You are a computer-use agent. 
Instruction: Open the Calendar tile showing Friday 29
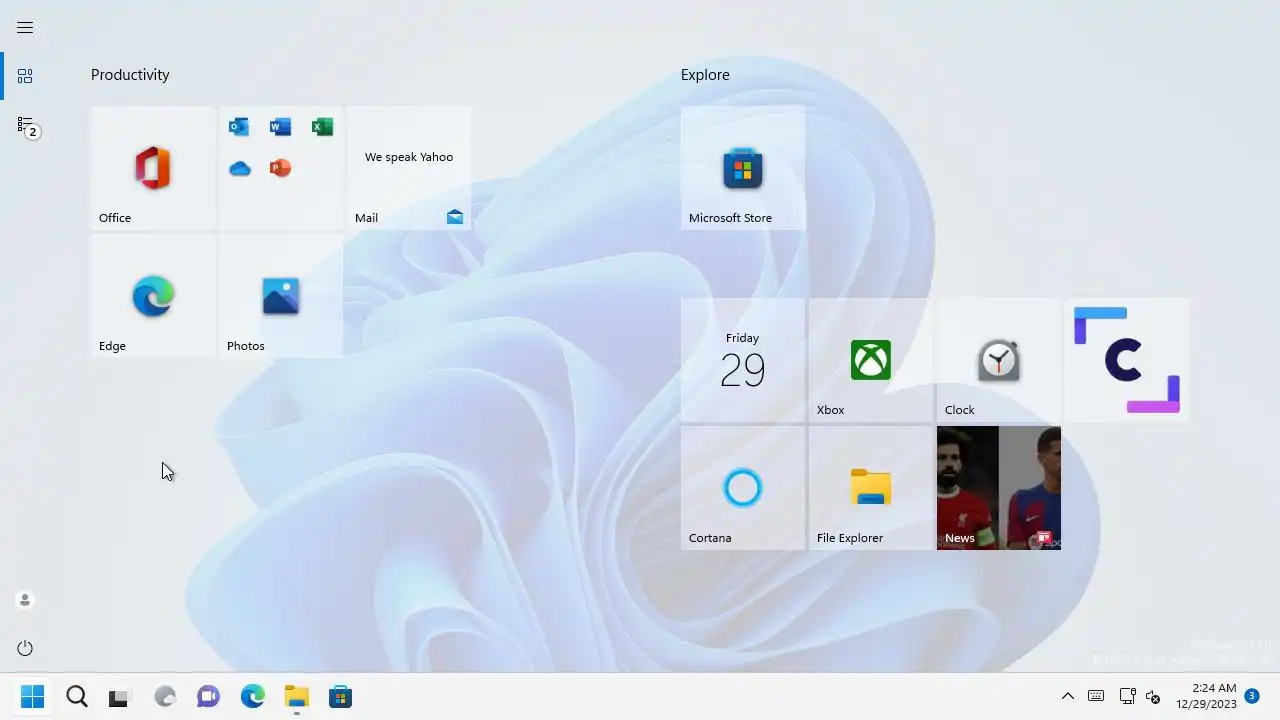[743, 360]
